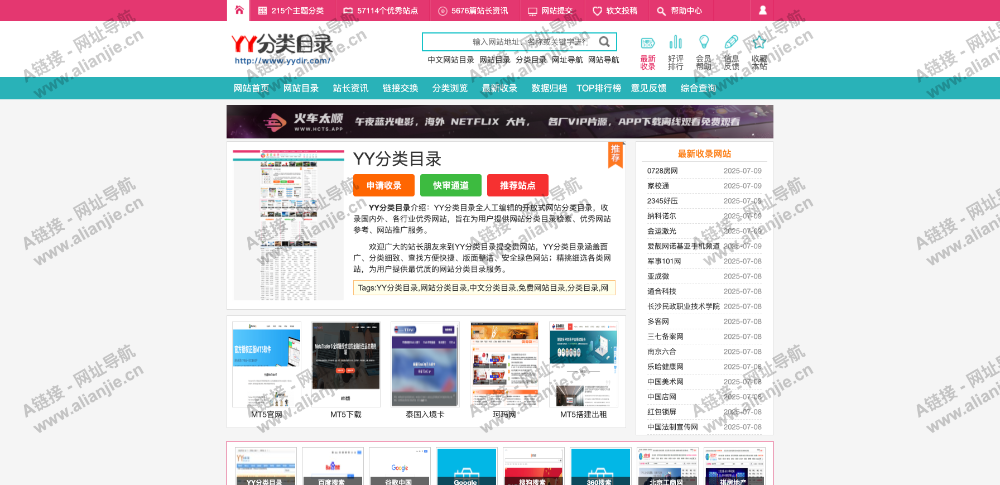The height and width of the screenshot is (485, 1000).
Task: Open 多客网 in latest sites list
Action: pyautogui.click(x=658, y=321)
